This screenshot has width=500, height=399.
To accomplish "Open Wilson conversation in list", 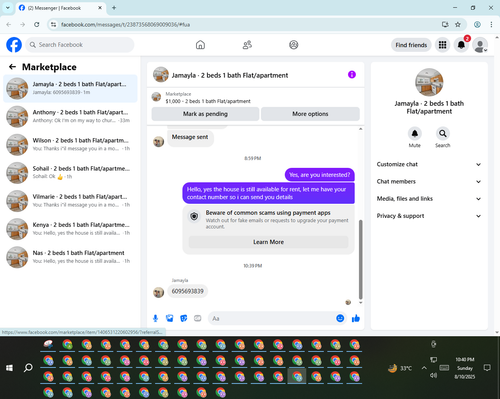I will point(70,145).
